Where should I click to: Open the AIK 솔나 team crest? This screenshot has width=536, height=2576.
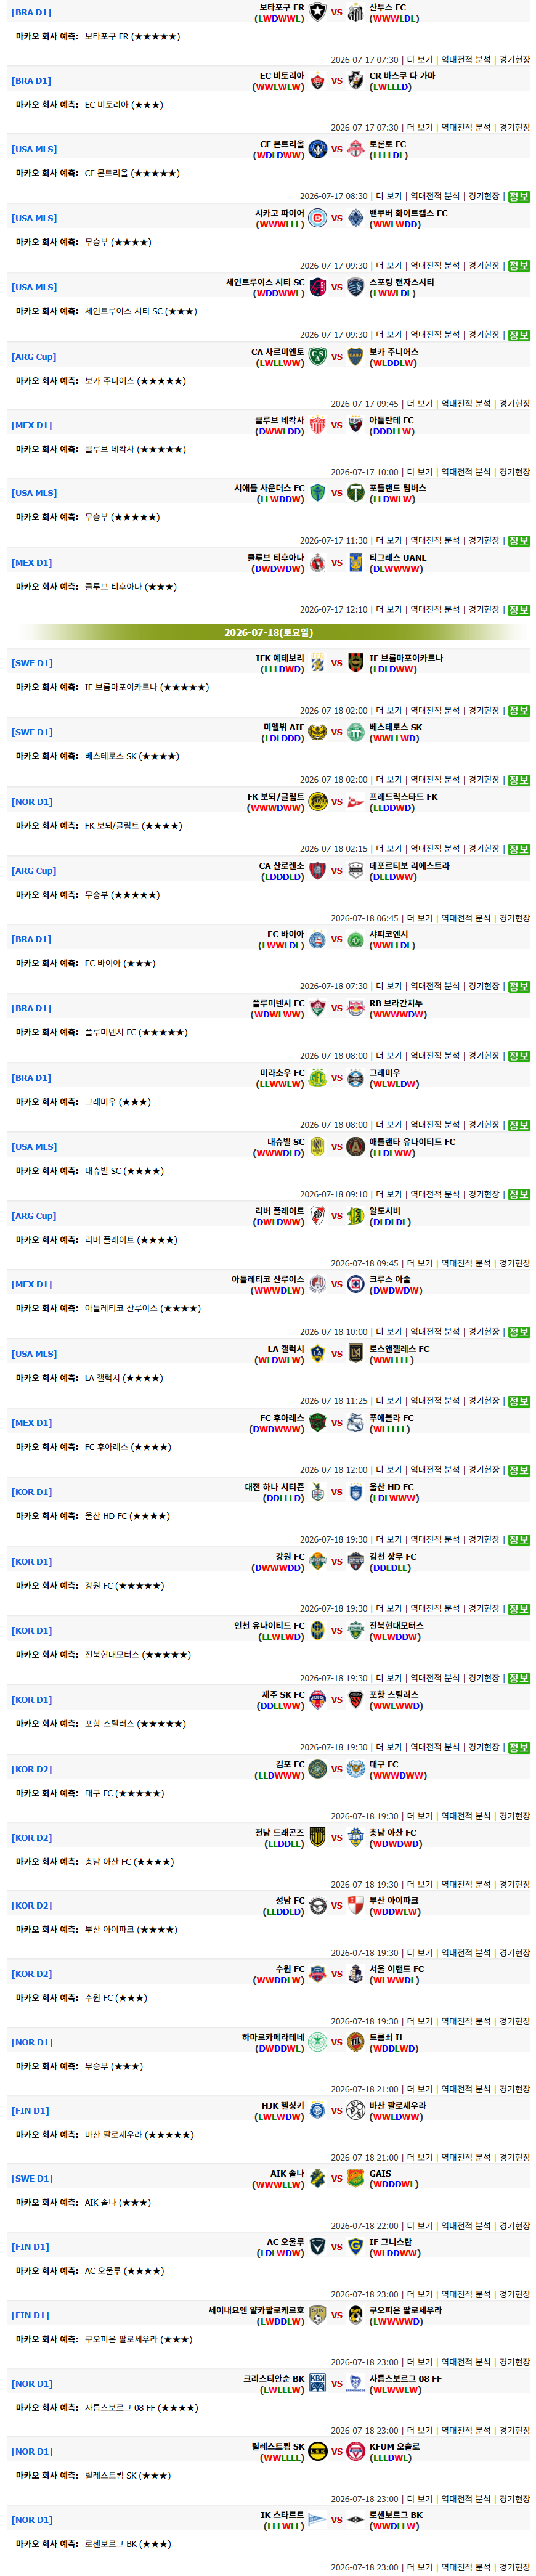tap(317, 2178)
